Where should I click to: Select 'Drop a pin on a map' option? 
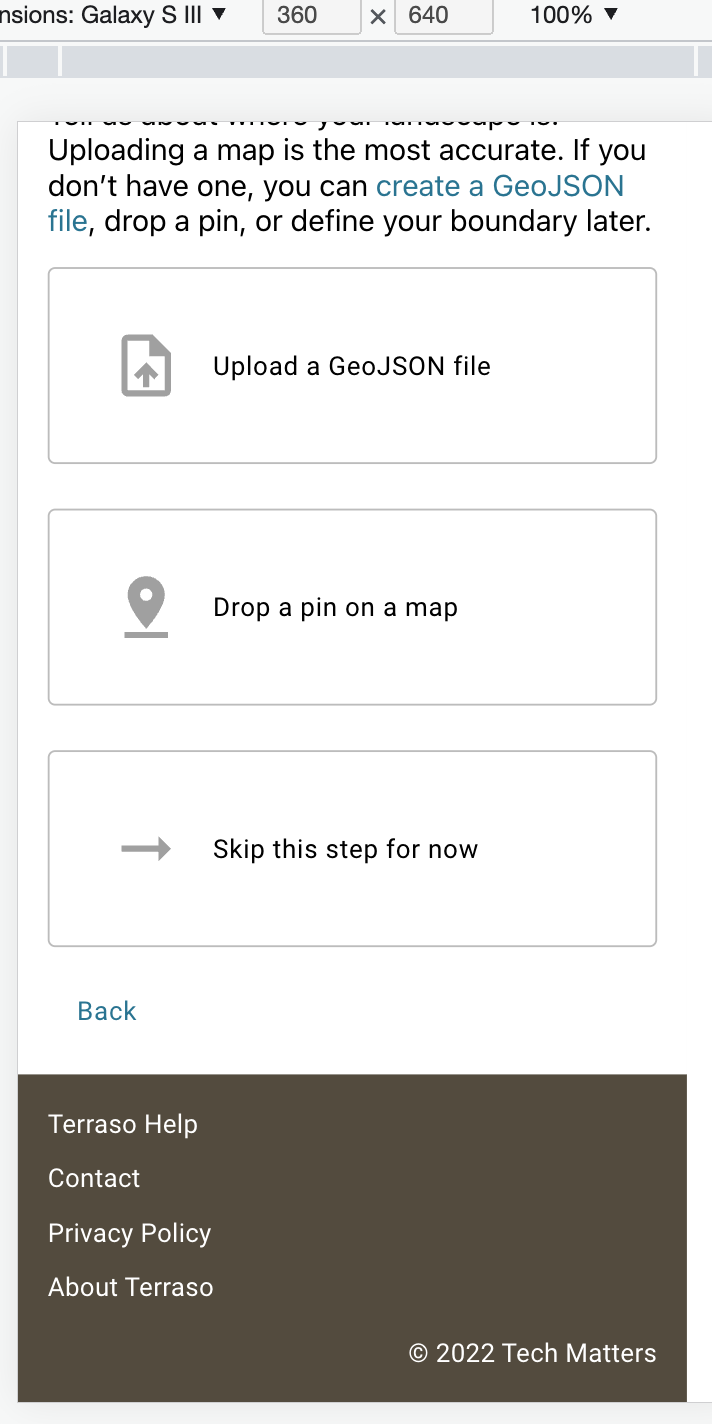(x=352, y=607)
